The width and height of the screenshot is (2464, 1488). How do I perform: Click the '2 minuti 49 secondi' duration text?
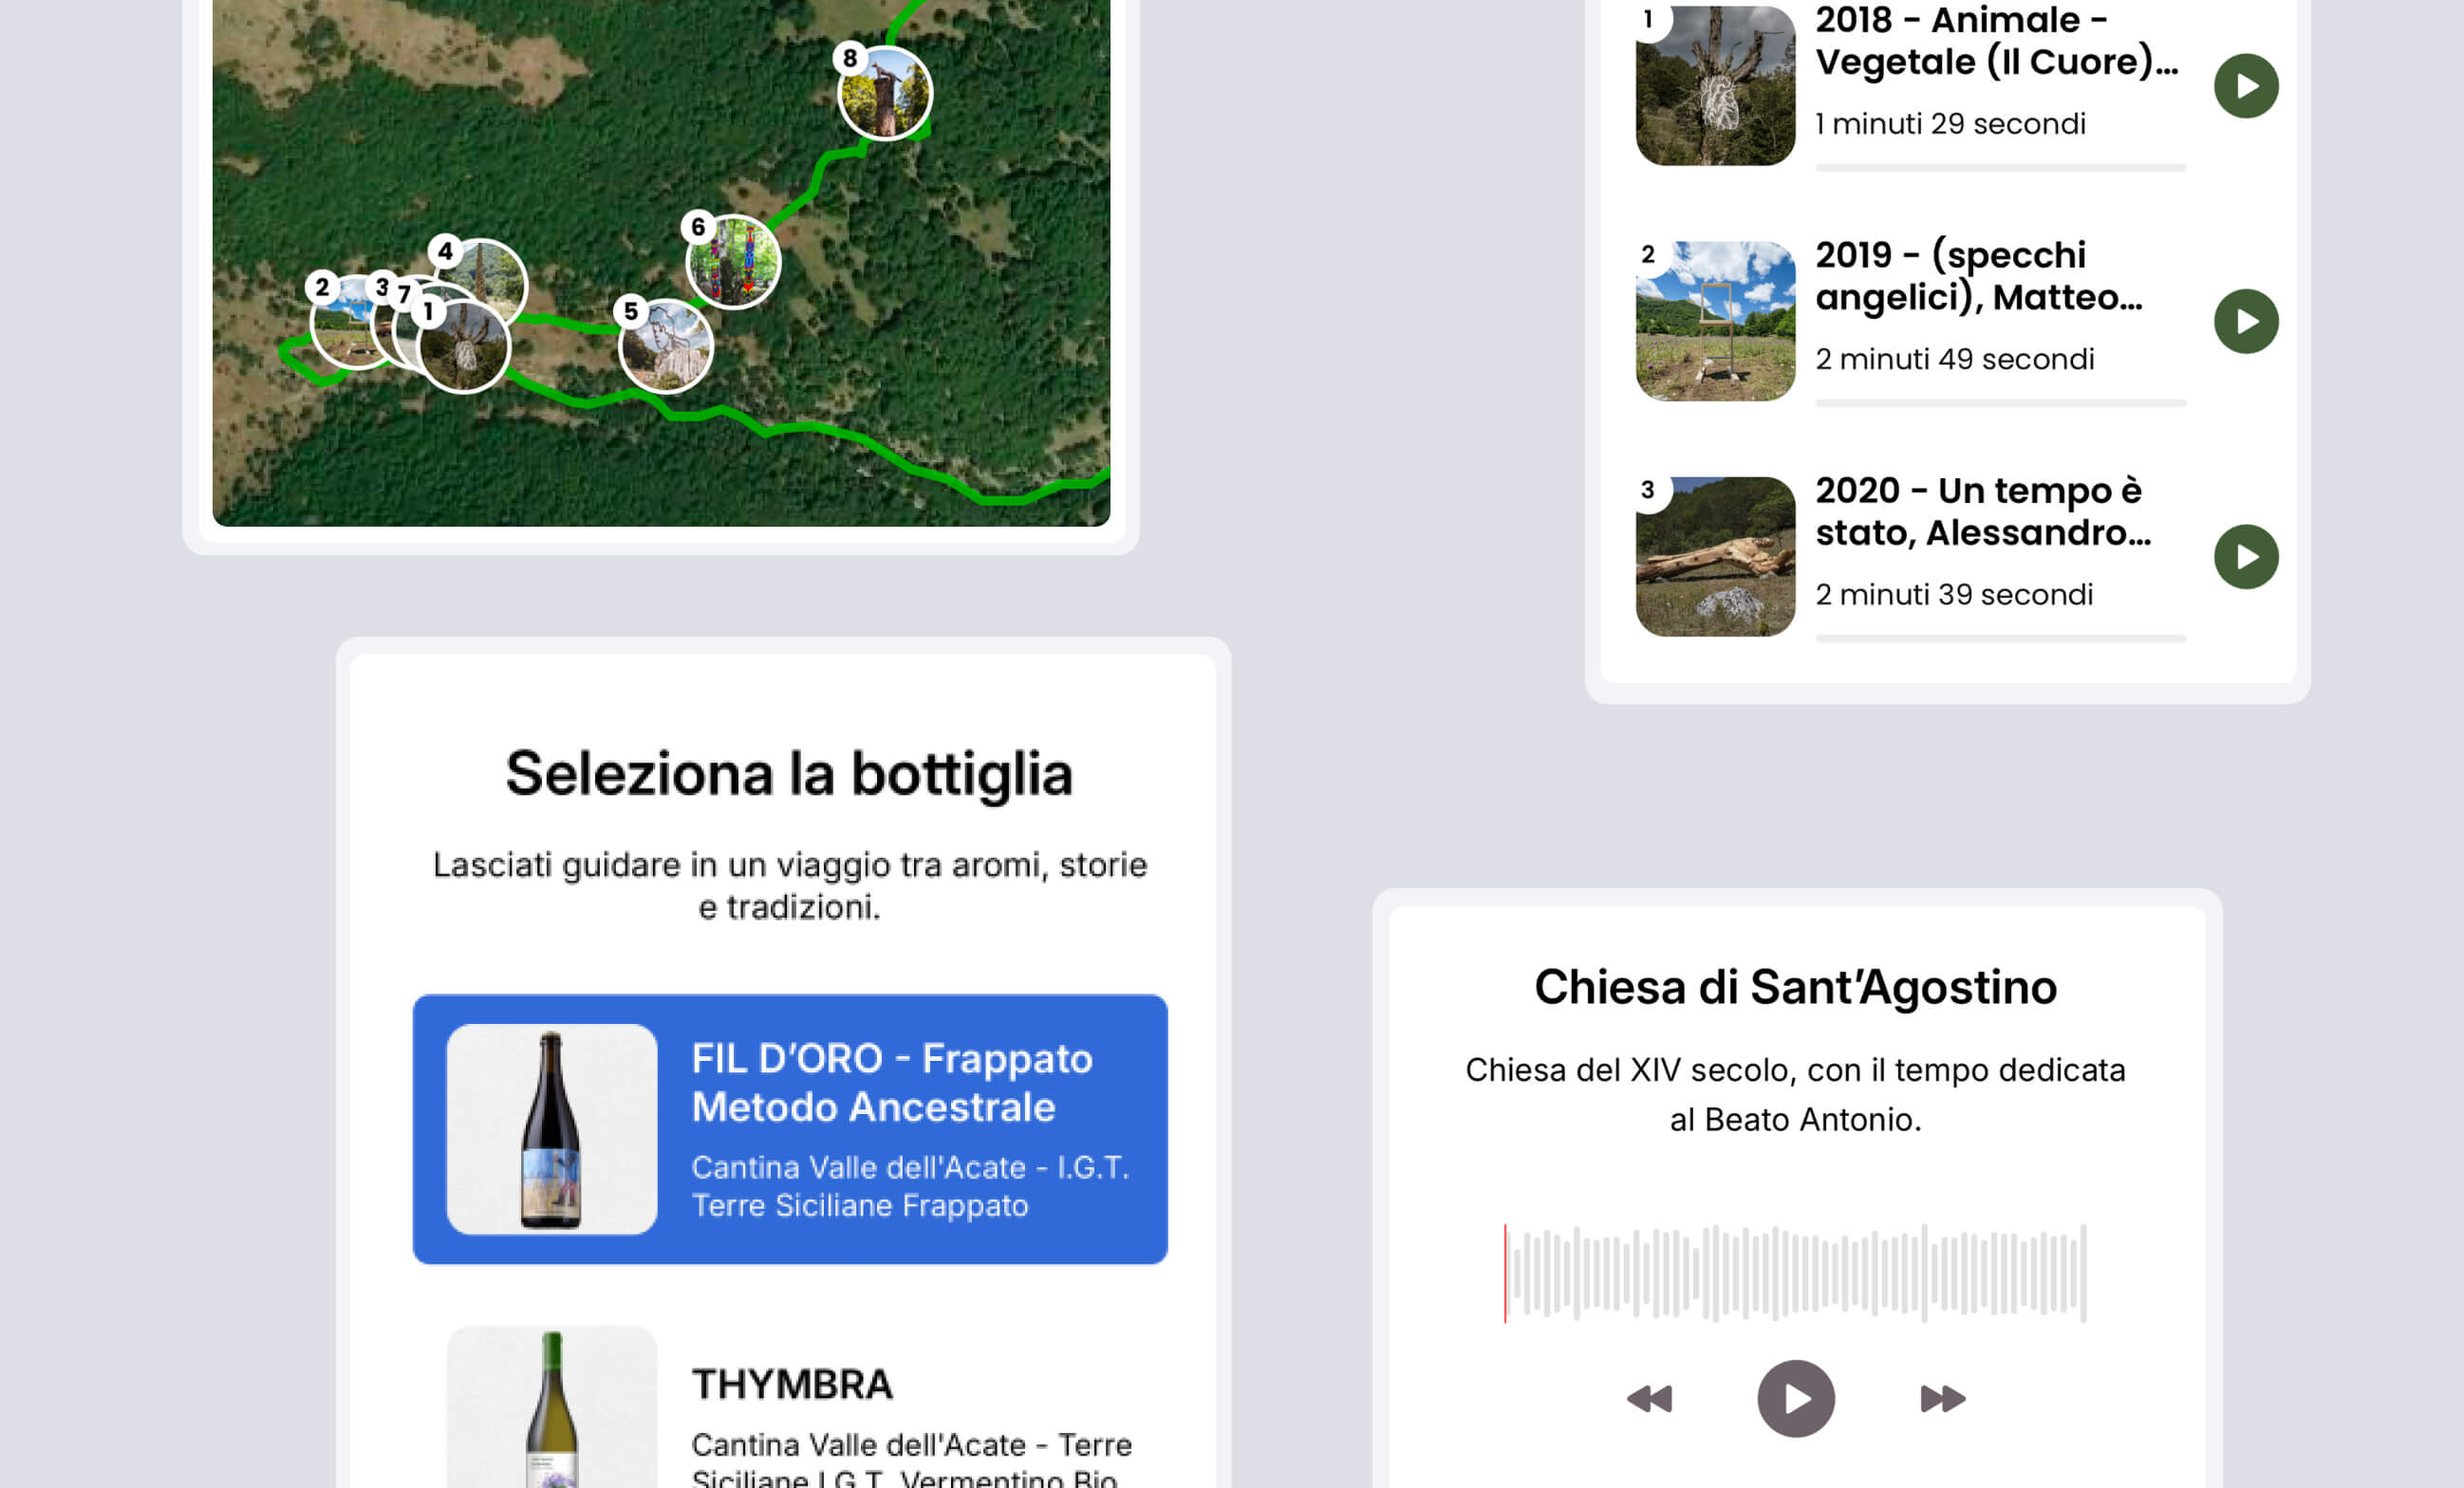pyautogui.click(x=1955, y=359)
